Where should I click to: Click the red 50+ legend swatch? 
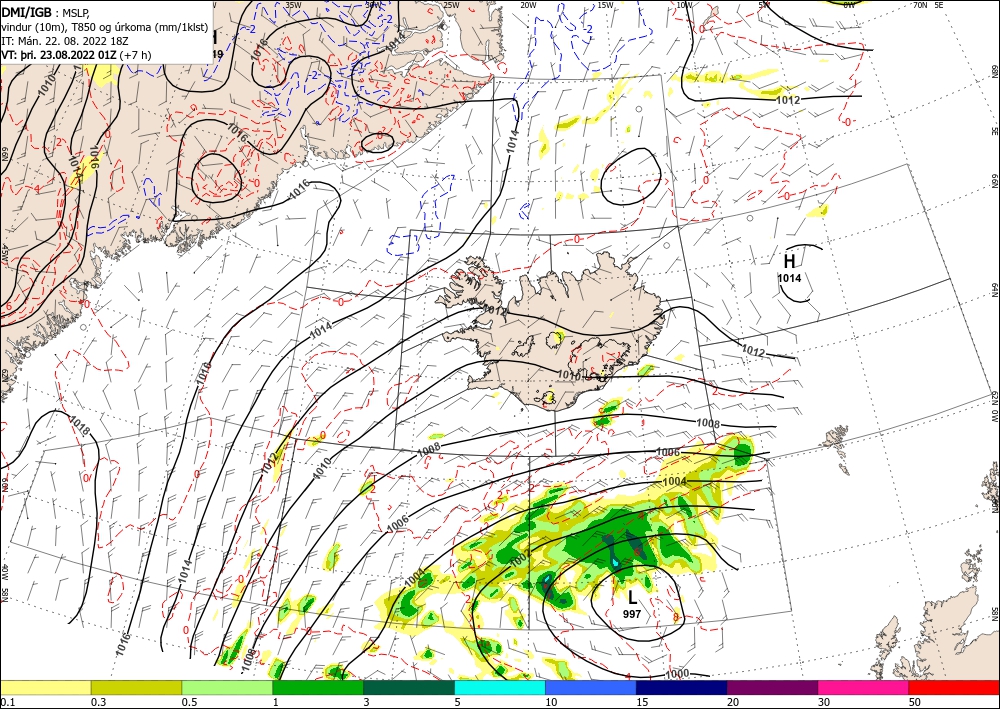coord(954,687)
